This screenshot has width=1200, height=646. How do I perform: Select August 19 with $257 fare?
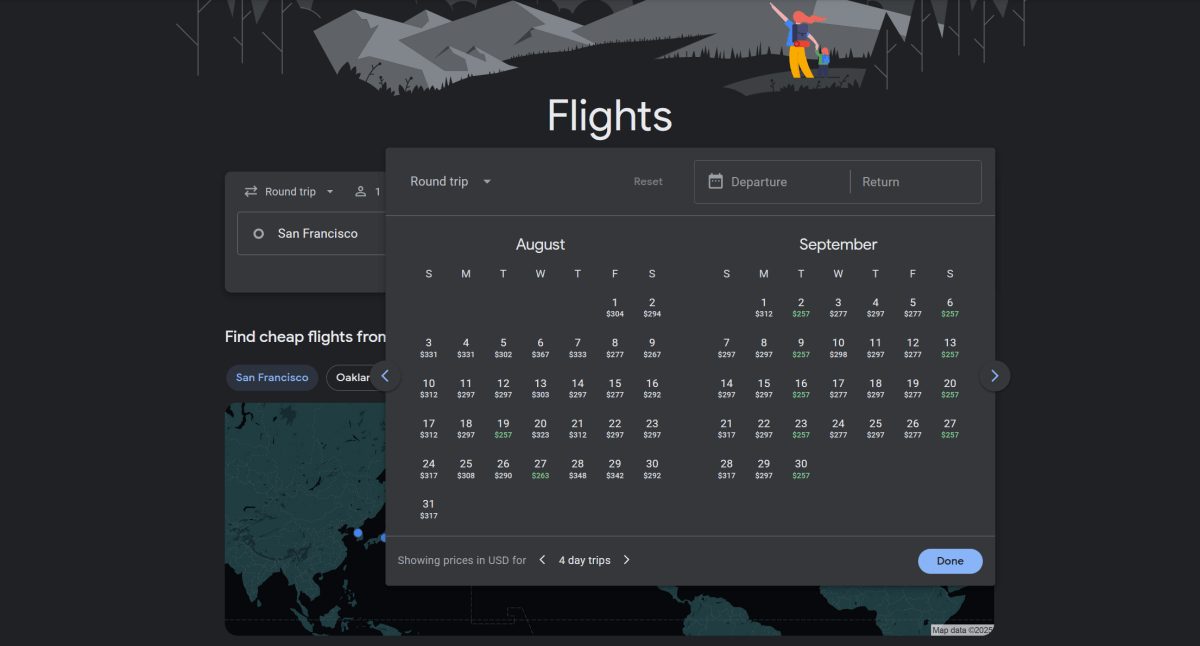pos(503,429)
